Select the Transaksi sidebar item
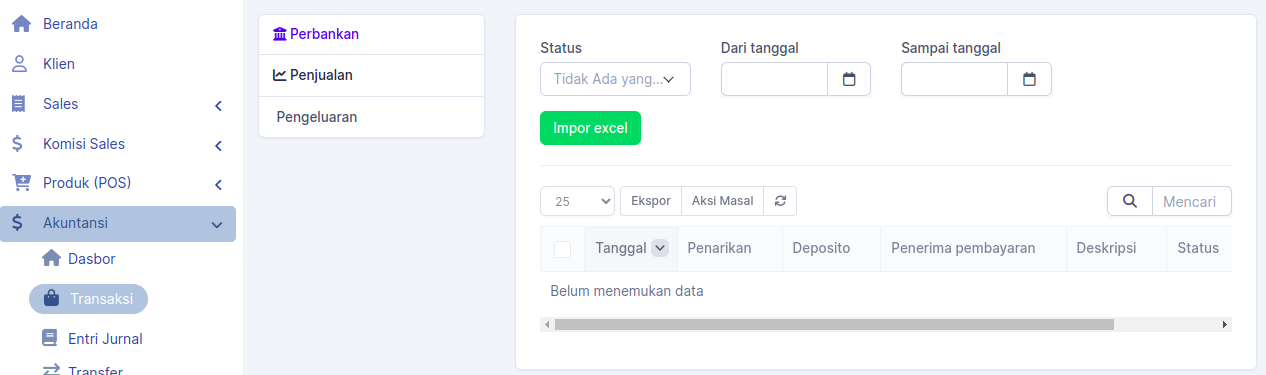This screenshot has height=375, width=1266. point(88,299)
